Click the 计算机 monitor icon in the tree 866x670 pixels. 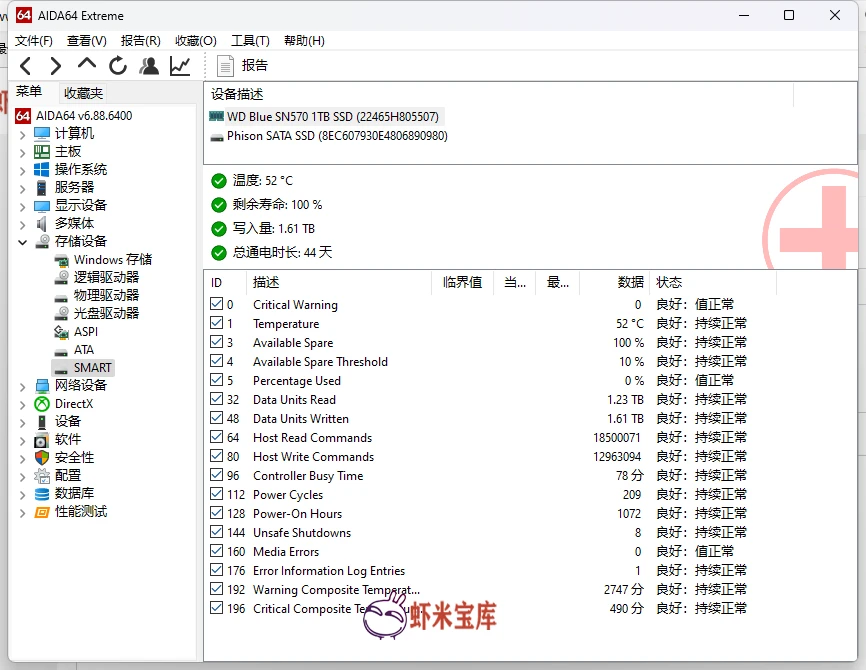(42, 134)
